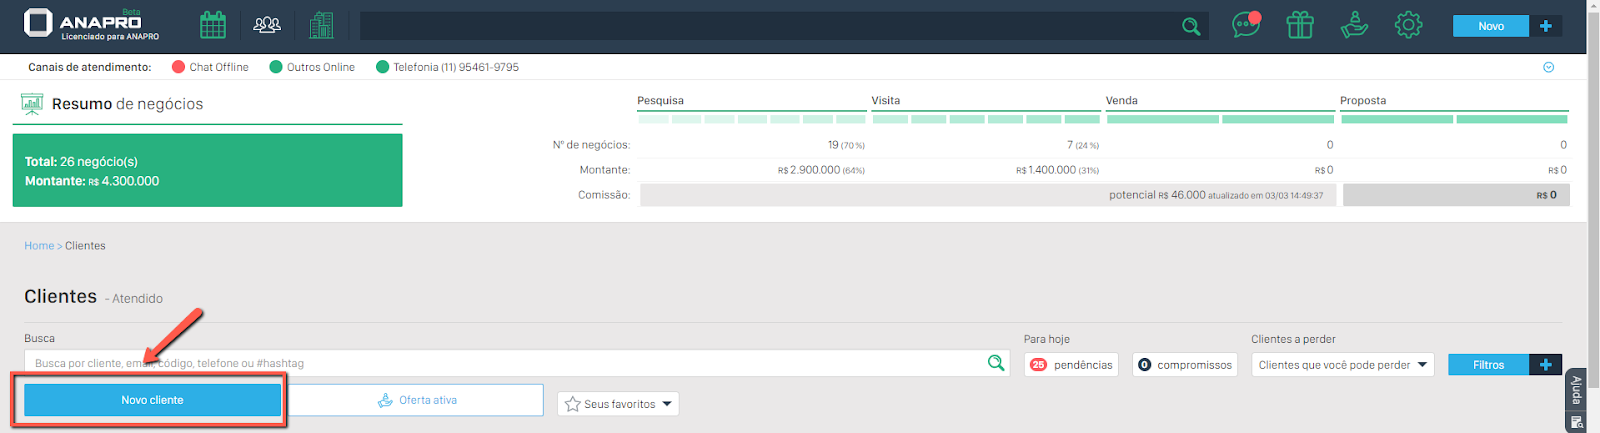Collapse the canais de atendimento chevron

point(1548,67)
